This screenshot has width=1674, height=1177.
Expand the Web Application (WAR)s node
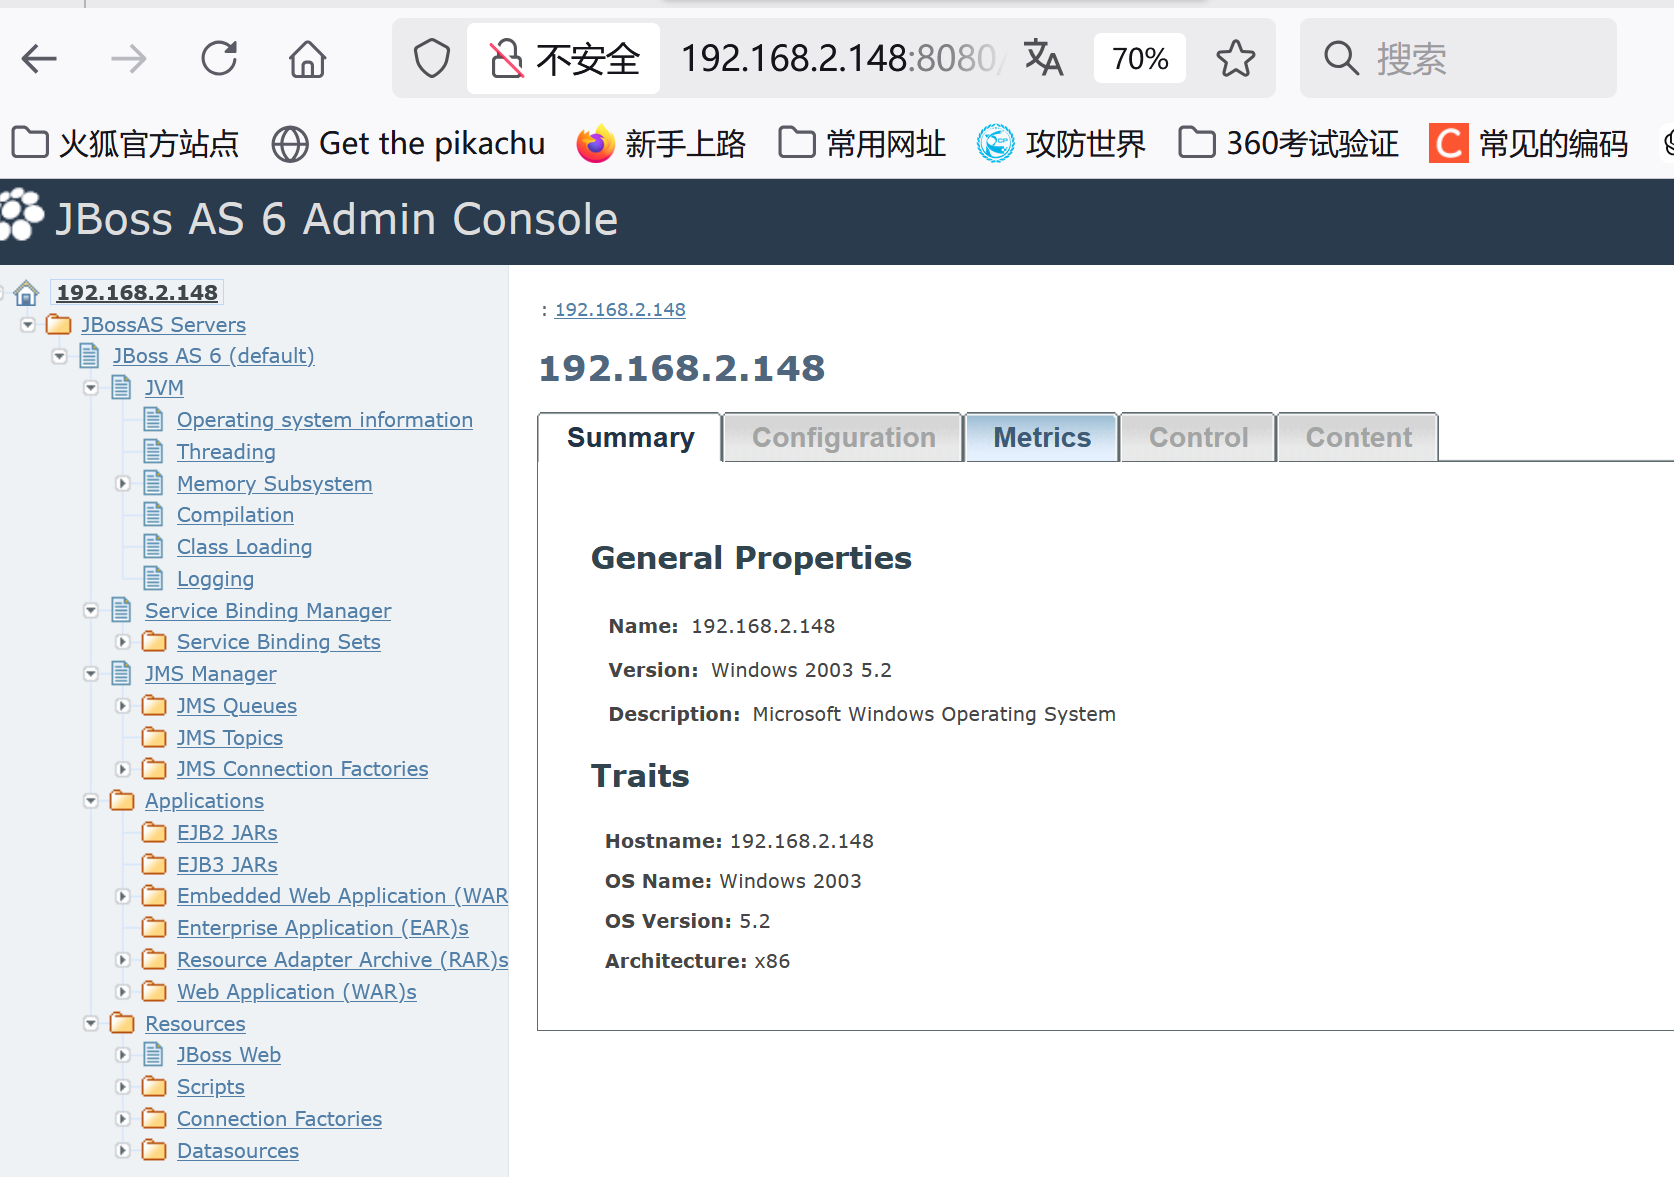click(x=123, y=992)
